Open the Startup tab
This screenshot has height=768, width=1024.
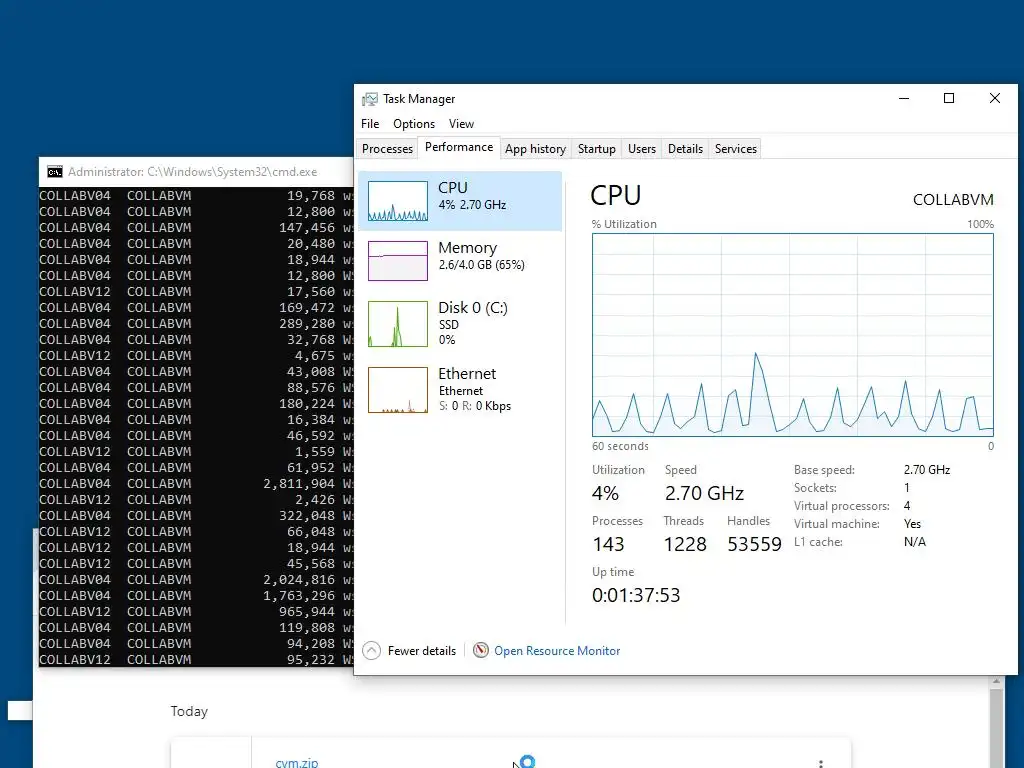pos(596,148)
